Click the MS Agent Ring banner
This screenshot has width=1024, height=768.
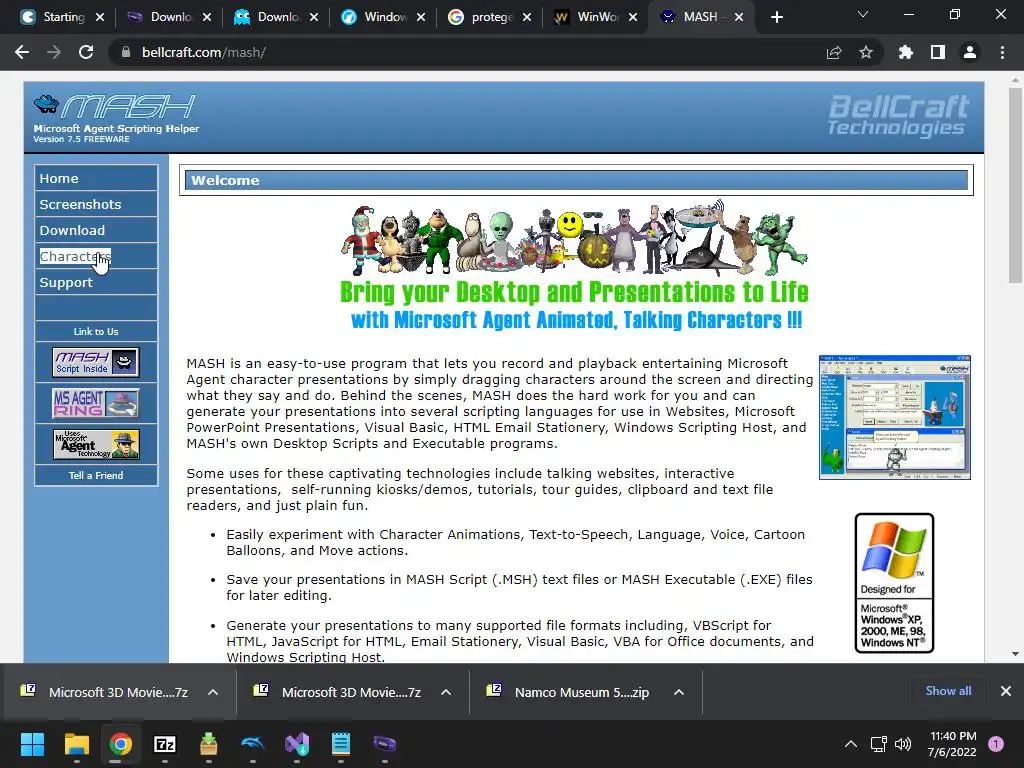[96, 403]
